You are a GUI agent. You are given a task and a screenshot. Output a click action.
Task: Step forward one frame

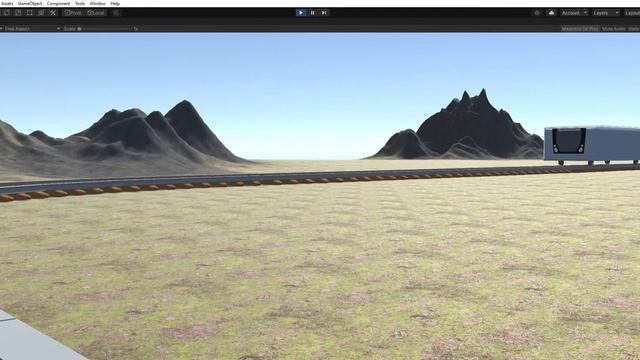[324, 13]
